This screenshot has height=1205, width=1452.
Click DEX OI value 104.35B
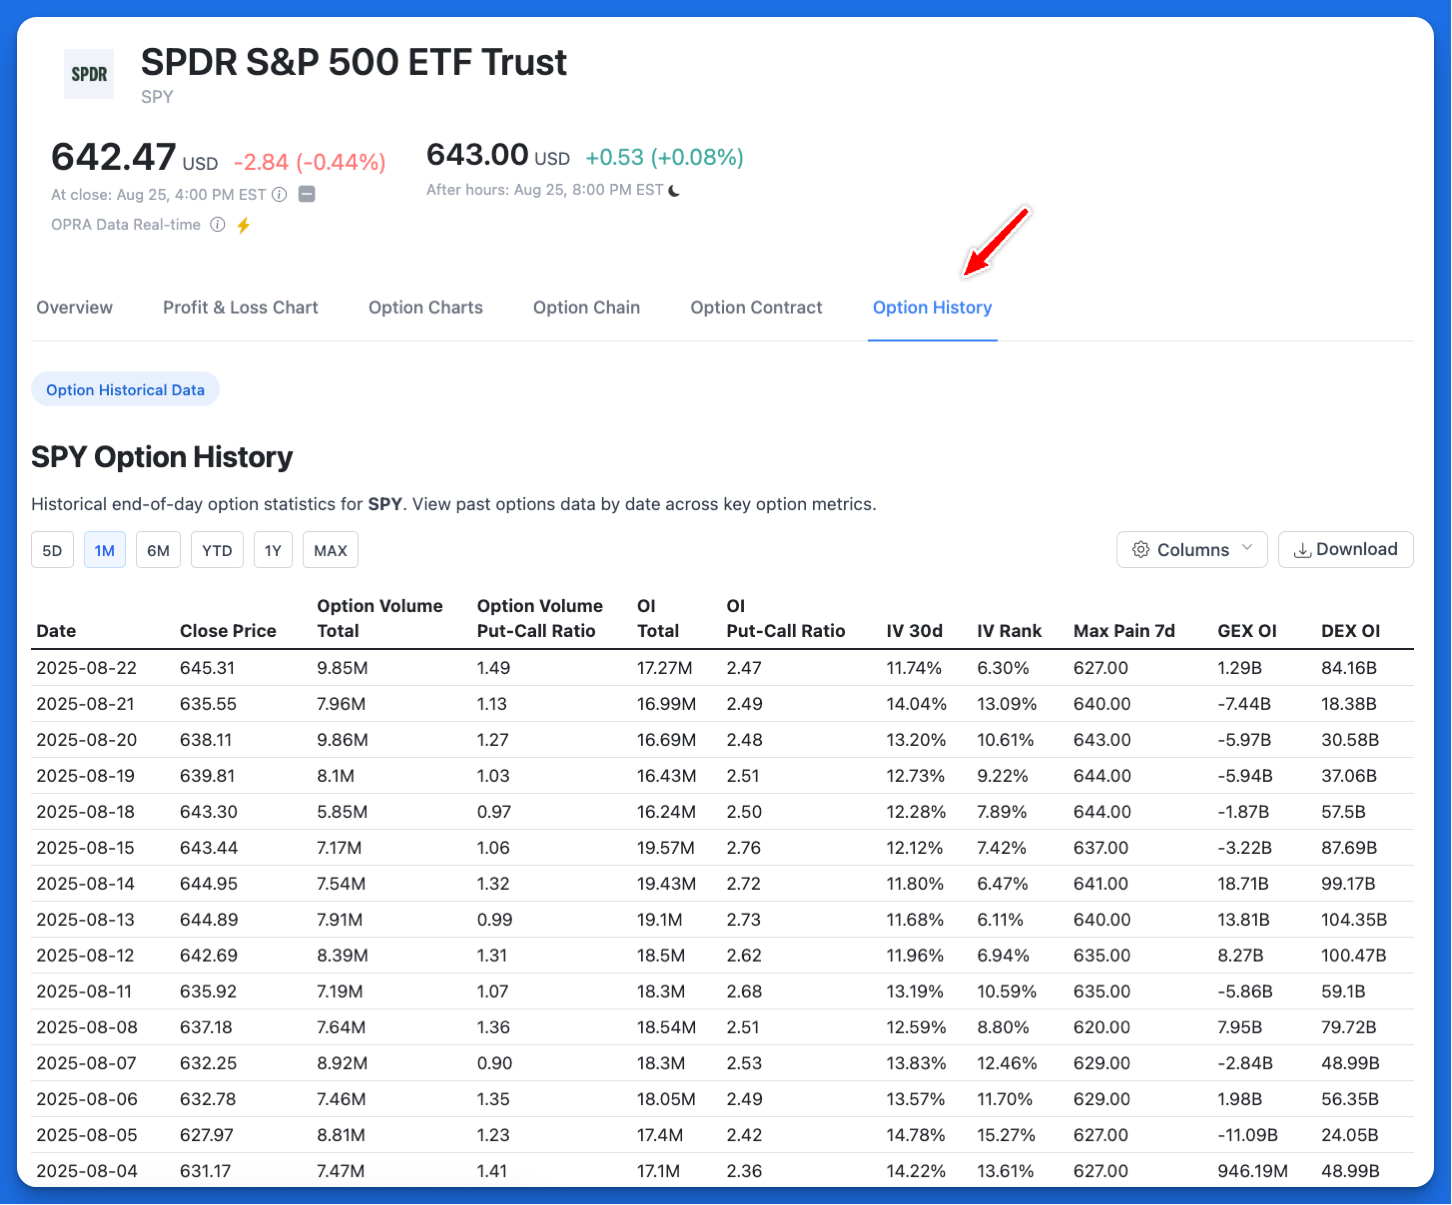tap(1354, 920)
